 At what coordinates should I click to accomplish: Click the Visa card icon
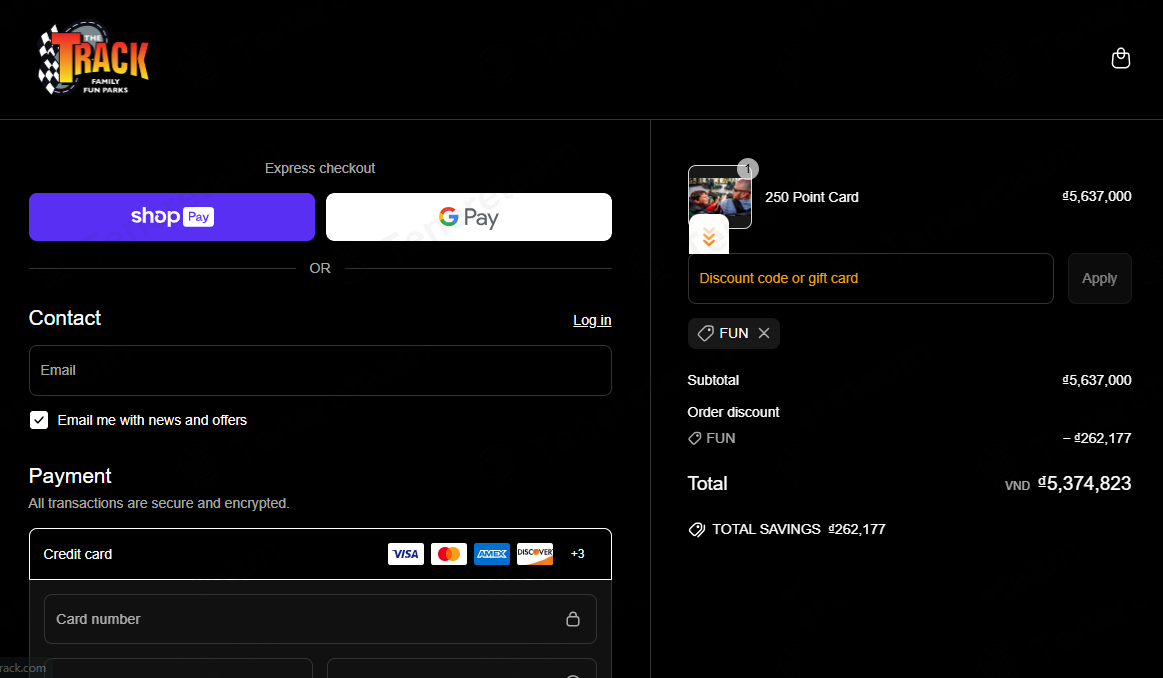pos(405,554)
